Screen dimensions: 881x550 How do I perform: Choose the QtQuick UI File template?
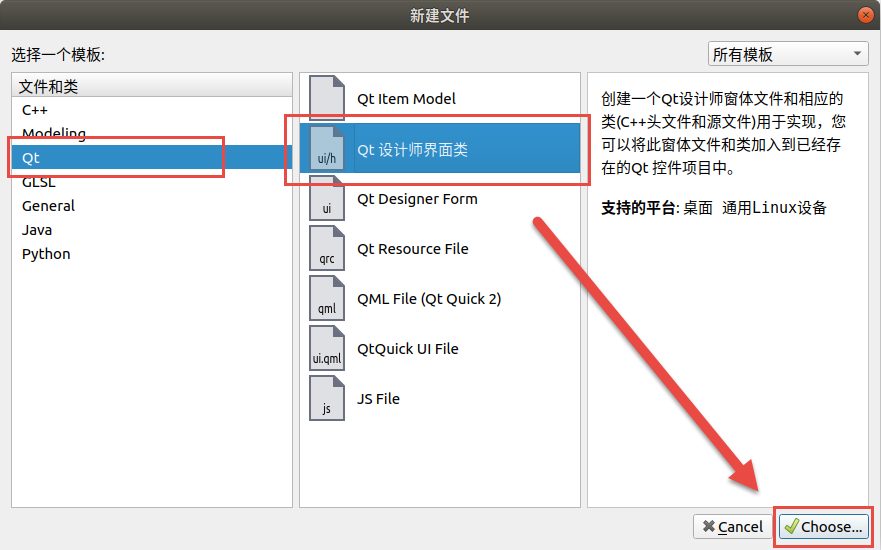440,348
